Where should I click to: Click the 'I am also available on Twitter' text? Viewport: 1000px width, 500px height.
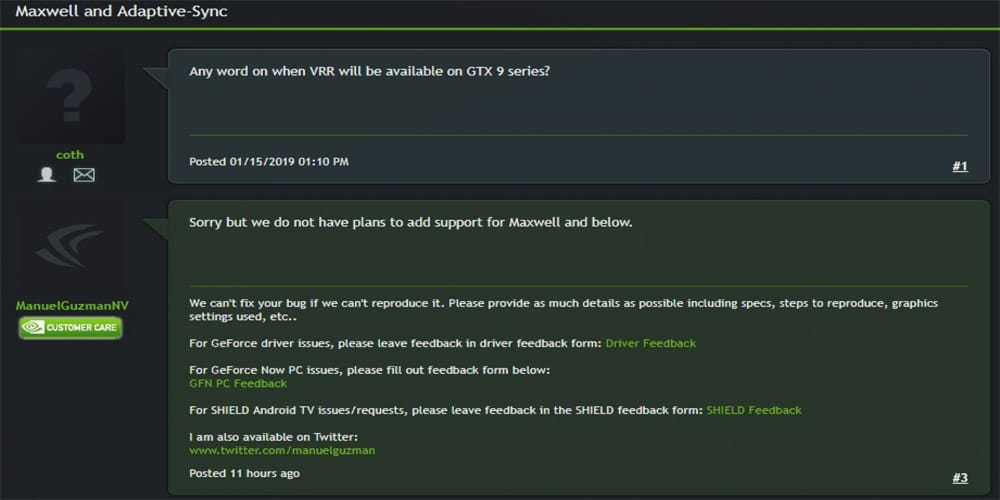[273, 437]
